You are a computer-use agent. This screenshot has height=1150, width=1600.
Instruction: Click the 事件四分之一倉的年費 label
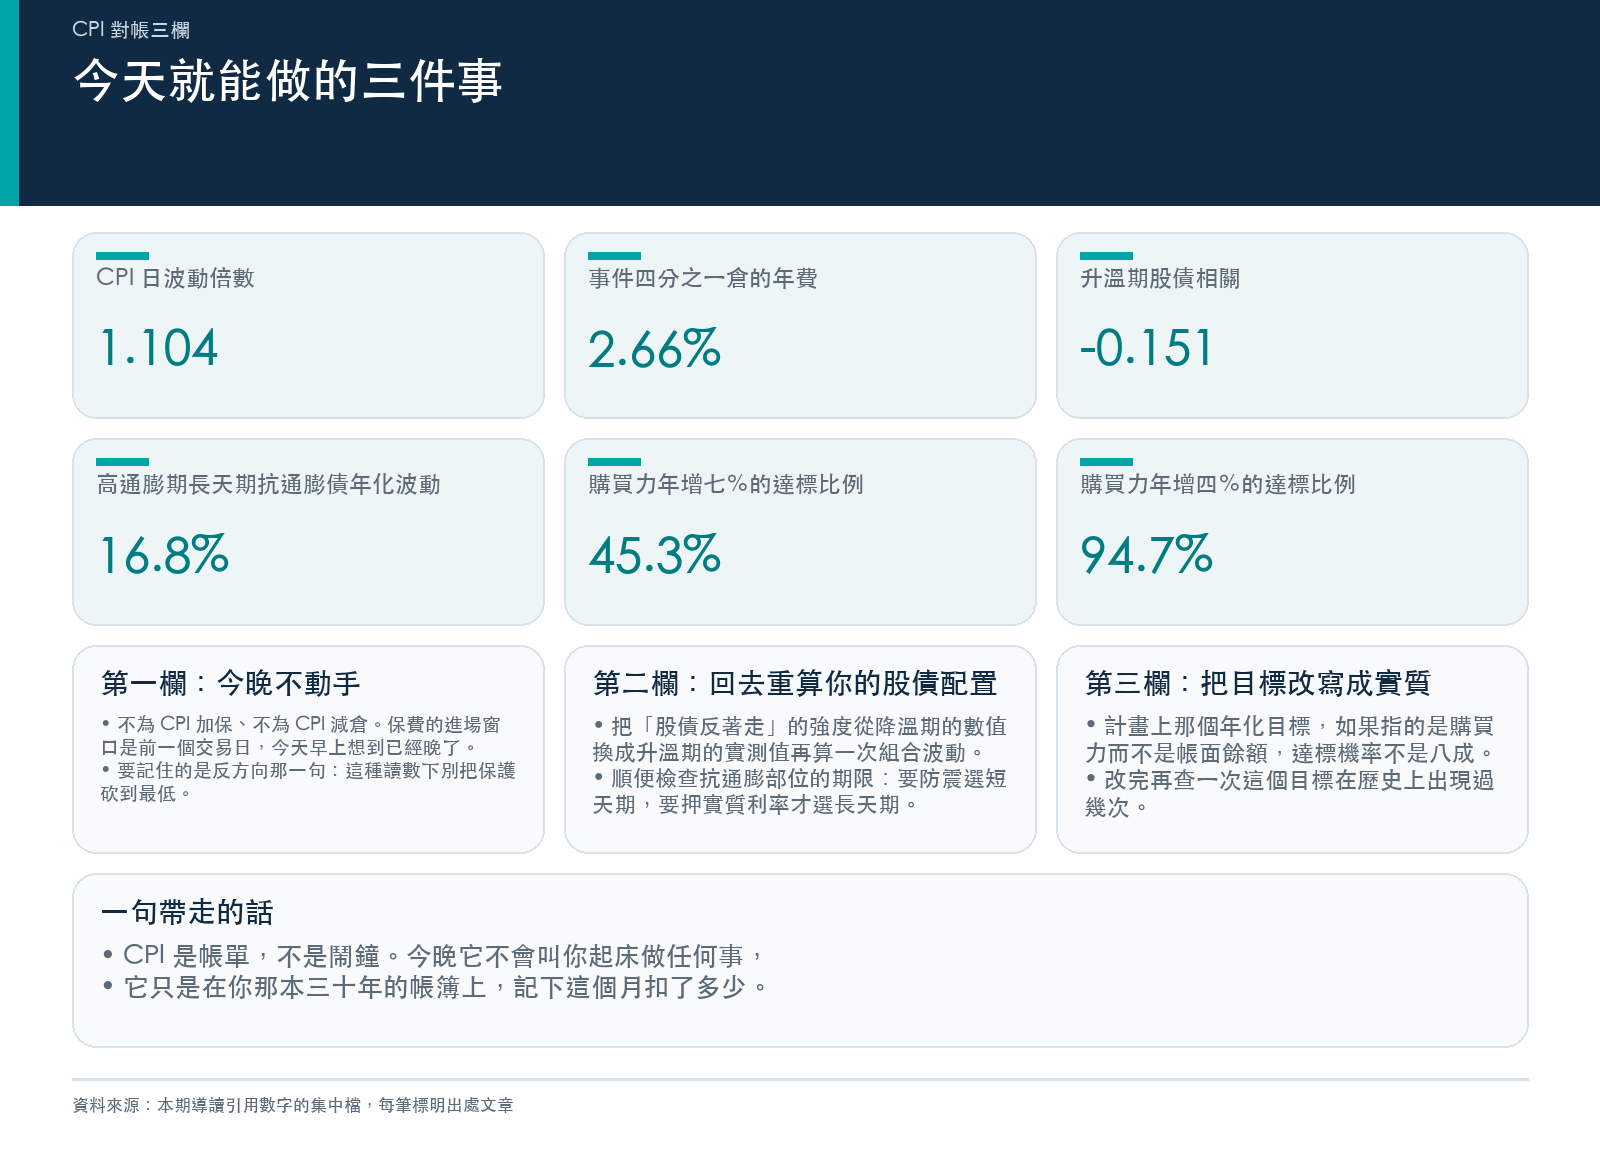pos(703,278)
